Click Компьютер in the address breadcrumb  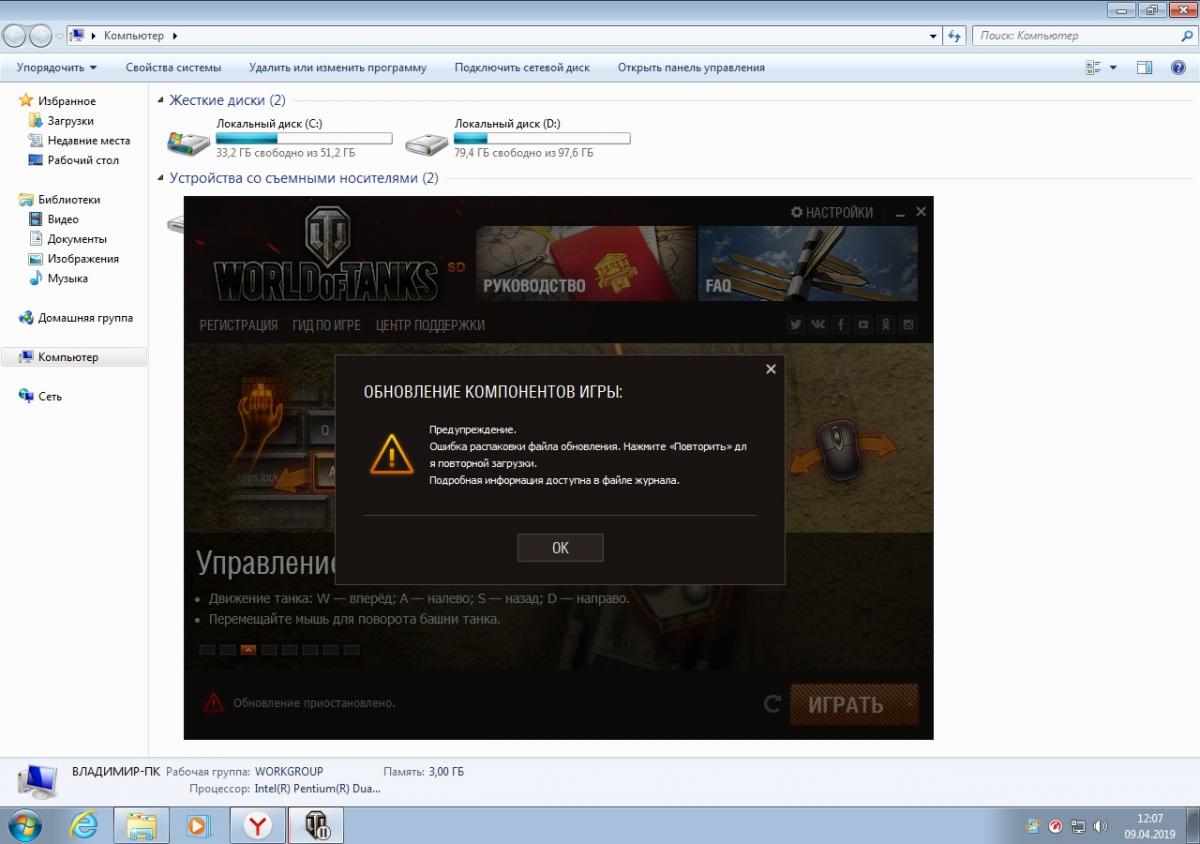(x=134, y=36)
